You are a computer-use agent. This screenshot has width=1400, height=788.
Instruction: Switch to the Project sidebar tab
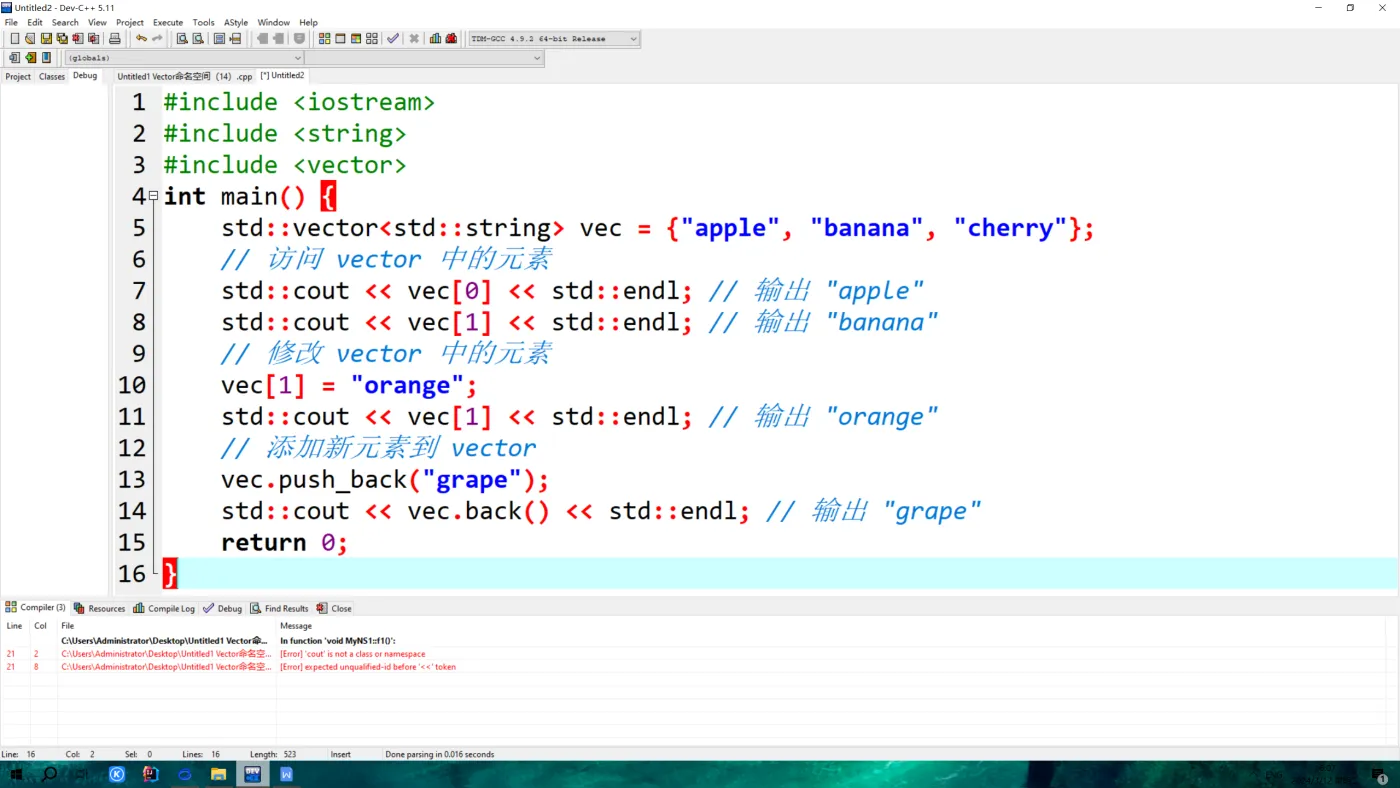point(18,76)
